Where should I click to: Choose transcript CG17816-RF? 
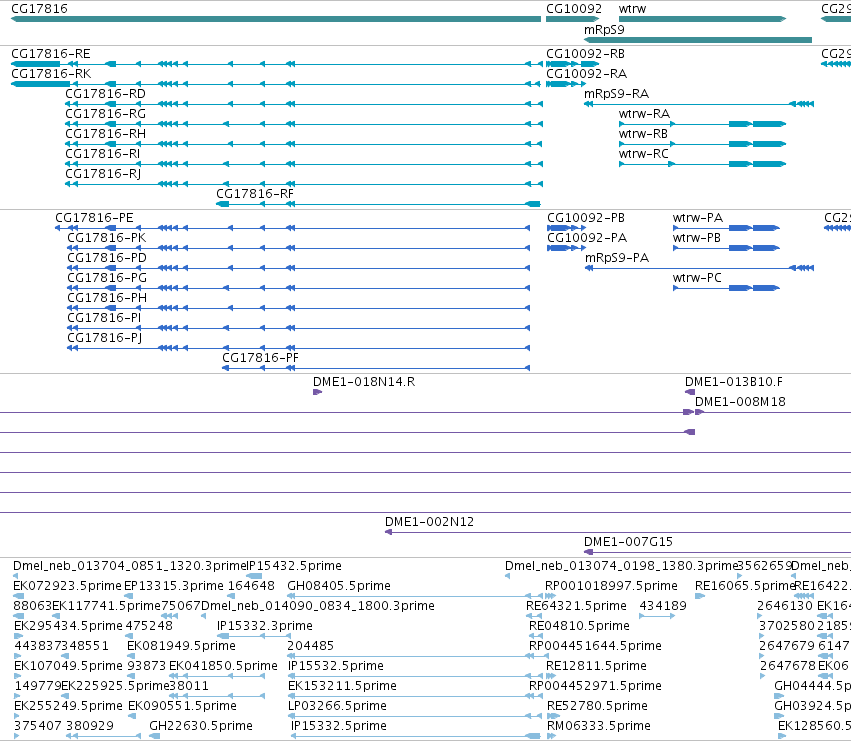tap(255, 194)
